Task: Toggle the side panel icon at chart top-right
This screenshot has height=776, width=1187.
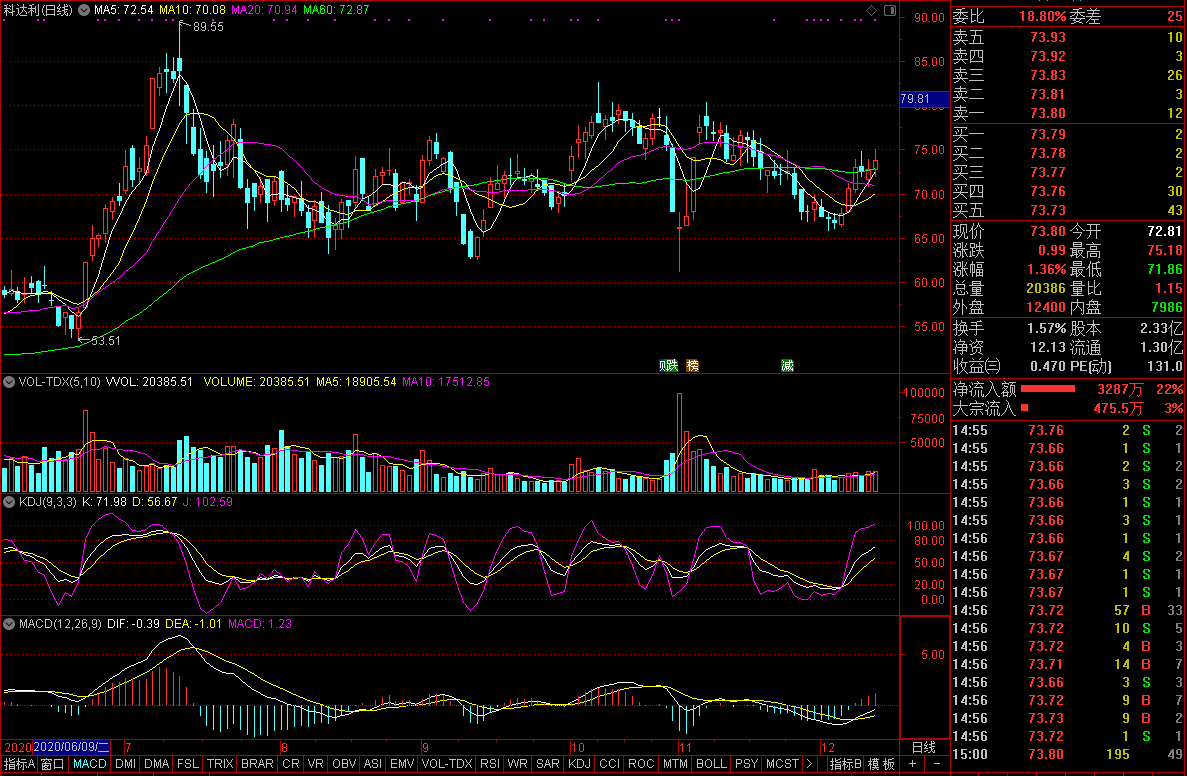Action: pos(888,10)
